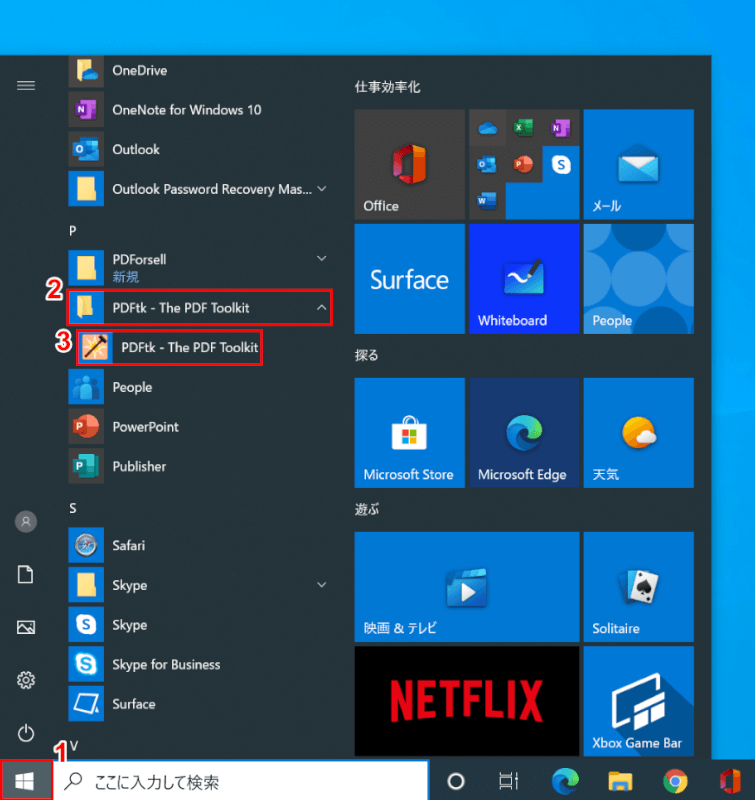Open People in the app list
This screenshot has height=800, width=755.
click(200, 387)
